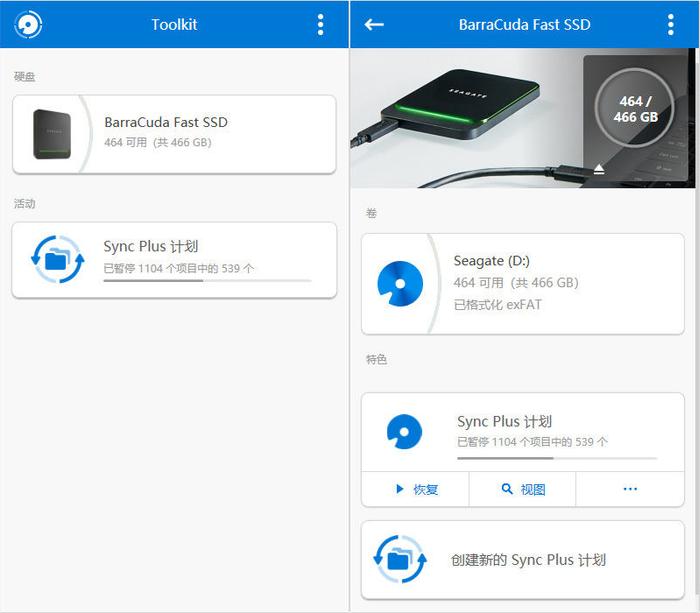Click the Sync Plus progress bar in features
700x613 pixels.
557,458
